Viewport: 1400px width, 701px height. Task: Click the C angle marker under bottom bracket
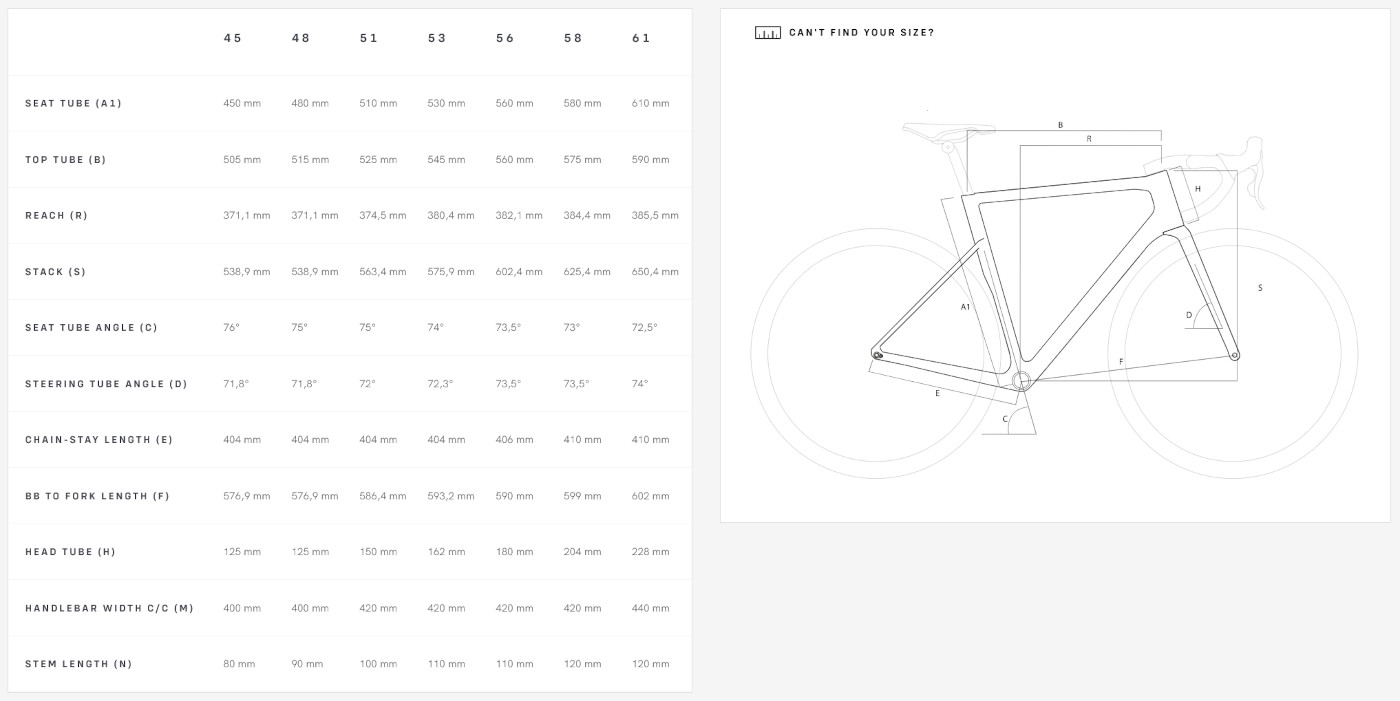[x=1005, y=419]
